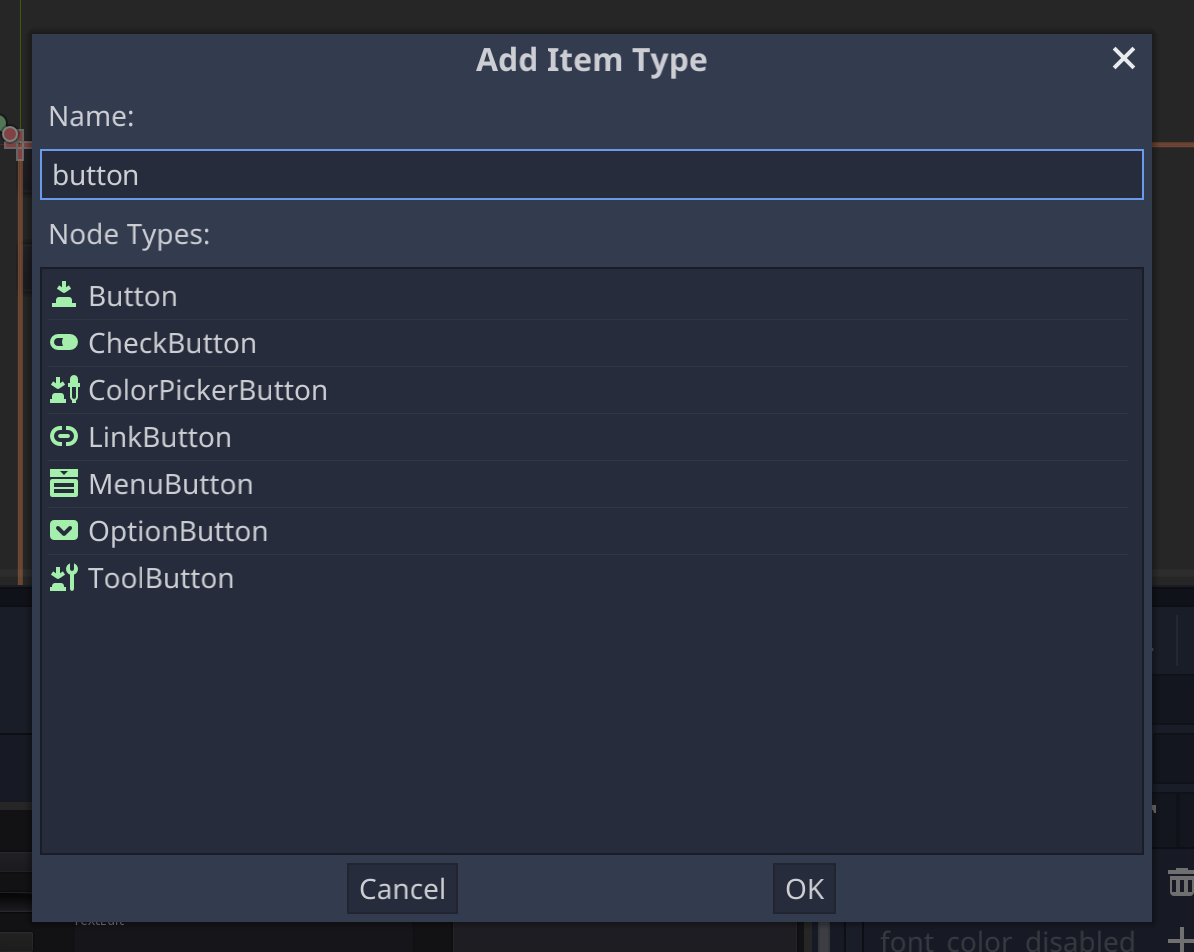1194x952 pixels.
Task: Click the ColorPickerButton eyedropper icon
Action: tap(64, 390)
